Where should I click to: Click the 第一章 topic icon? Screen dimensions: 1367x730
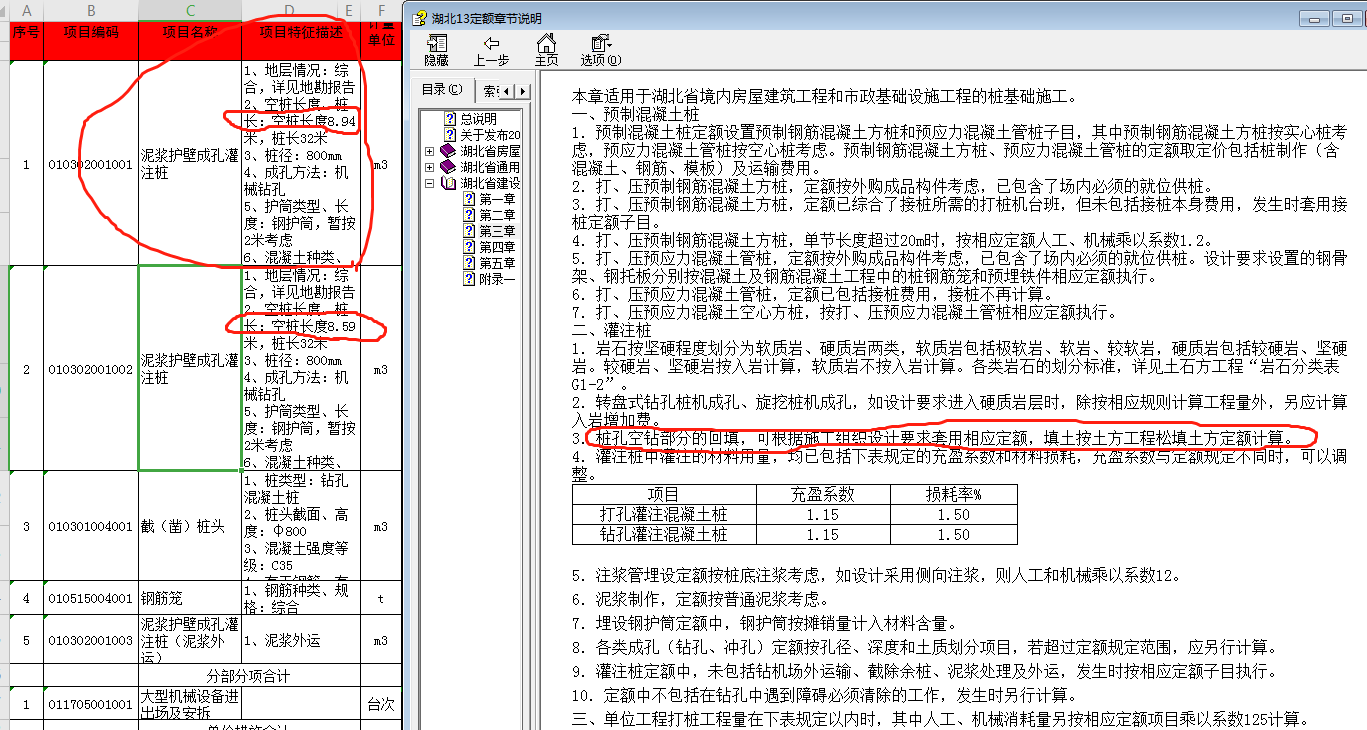[x=469, y=199]
